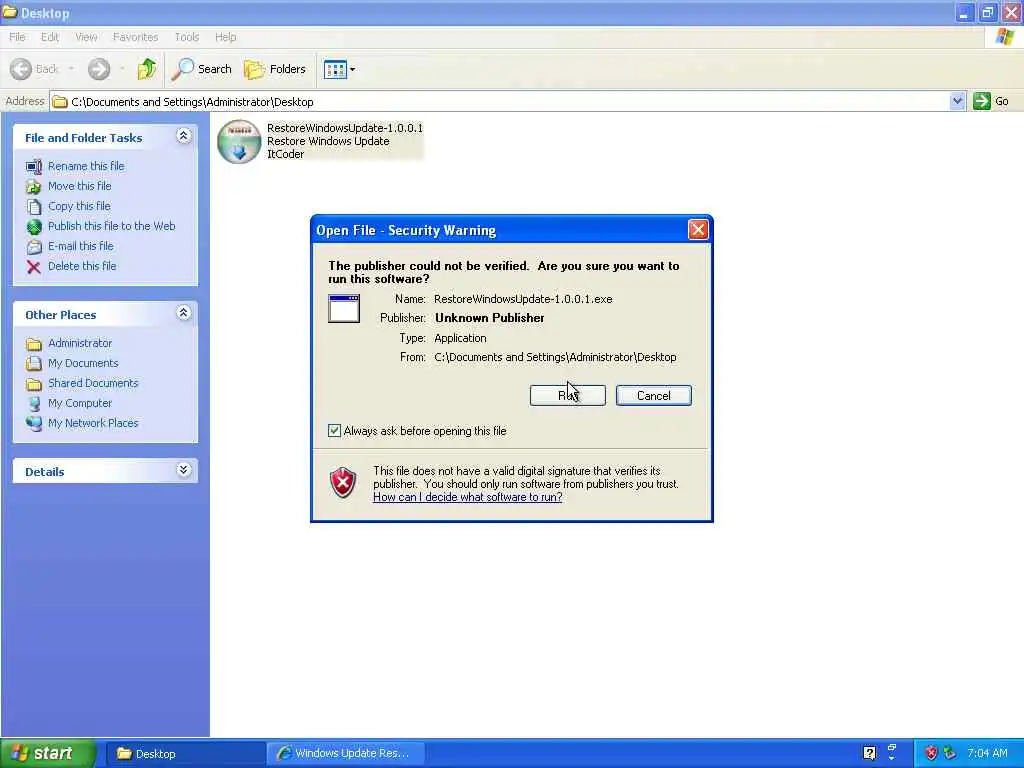Viewport: 1024px width, 768px height.
Task: Open the File menu
Action: pos(17,37)
